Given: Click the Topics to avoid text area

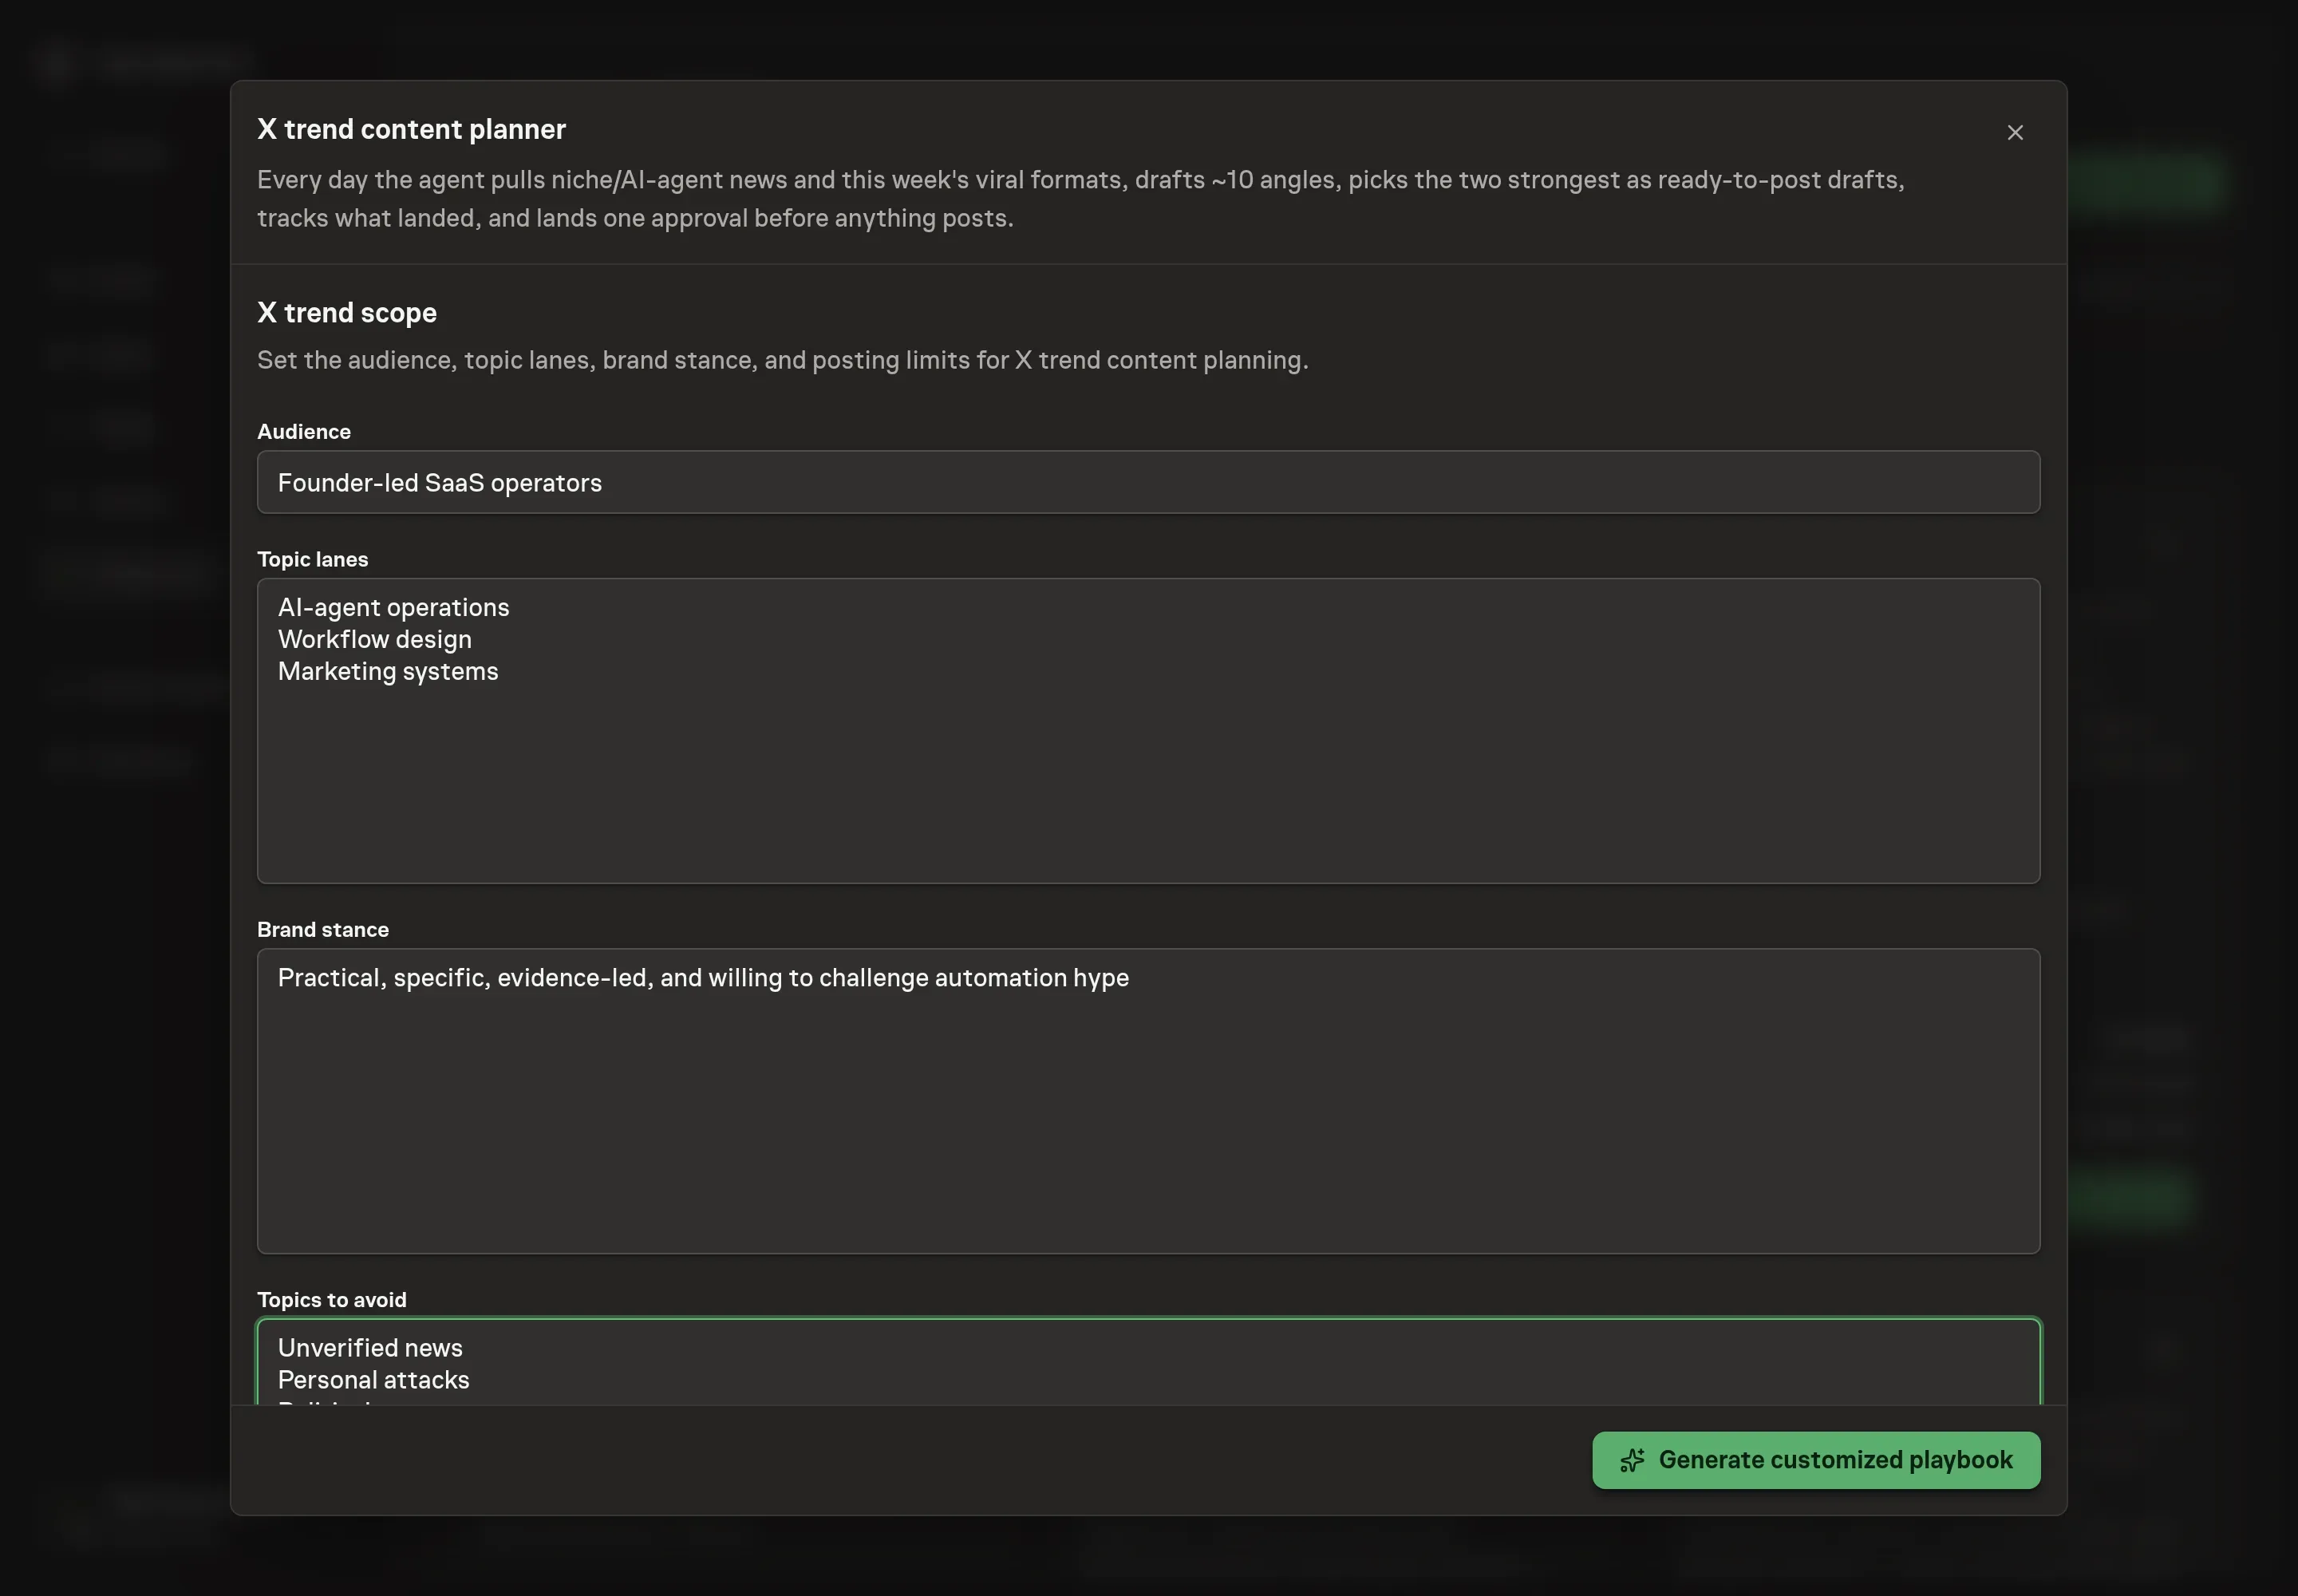Looking at the screenshot, I should pos(1148,1362).
